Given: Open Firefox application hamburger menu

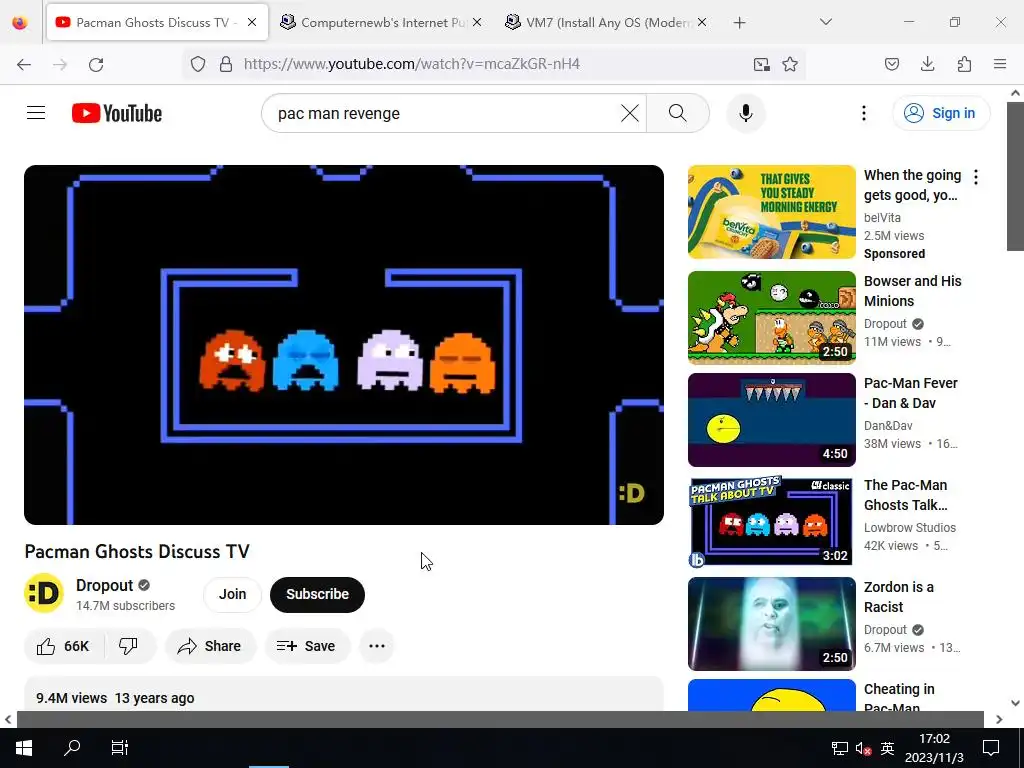Looking at the screenshot, I should (1000, 64).
